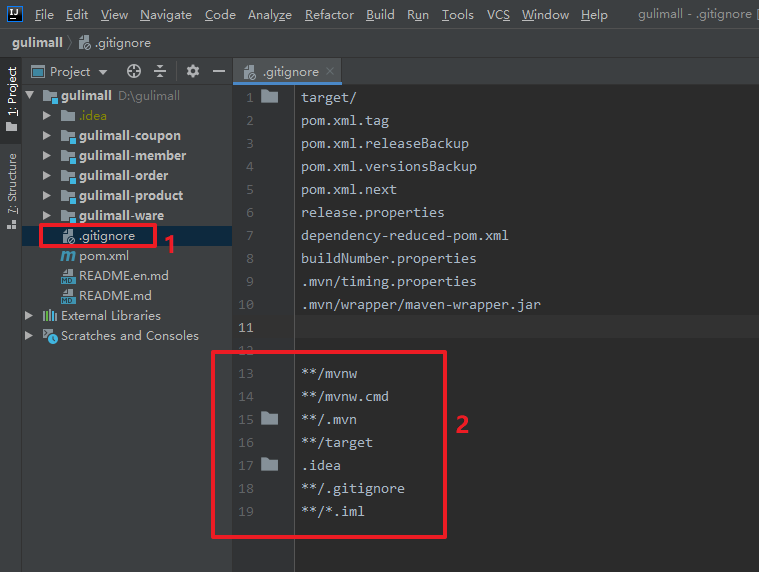Expand the .idea folder
Image resolution: width=759 pixels, height=572 pixels.
click(x=46, y=116)
